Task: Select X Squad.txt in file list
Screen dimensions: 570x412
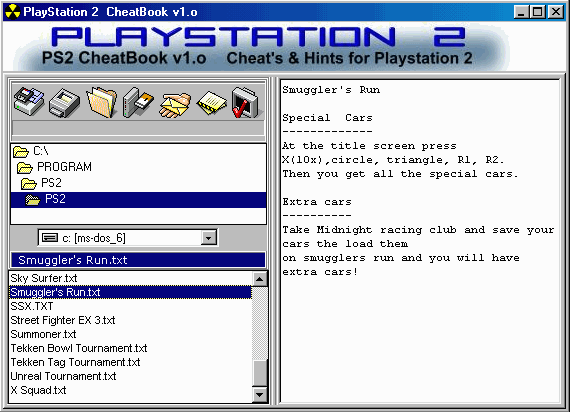Action: pyautogui.click(x=130, y=390)
